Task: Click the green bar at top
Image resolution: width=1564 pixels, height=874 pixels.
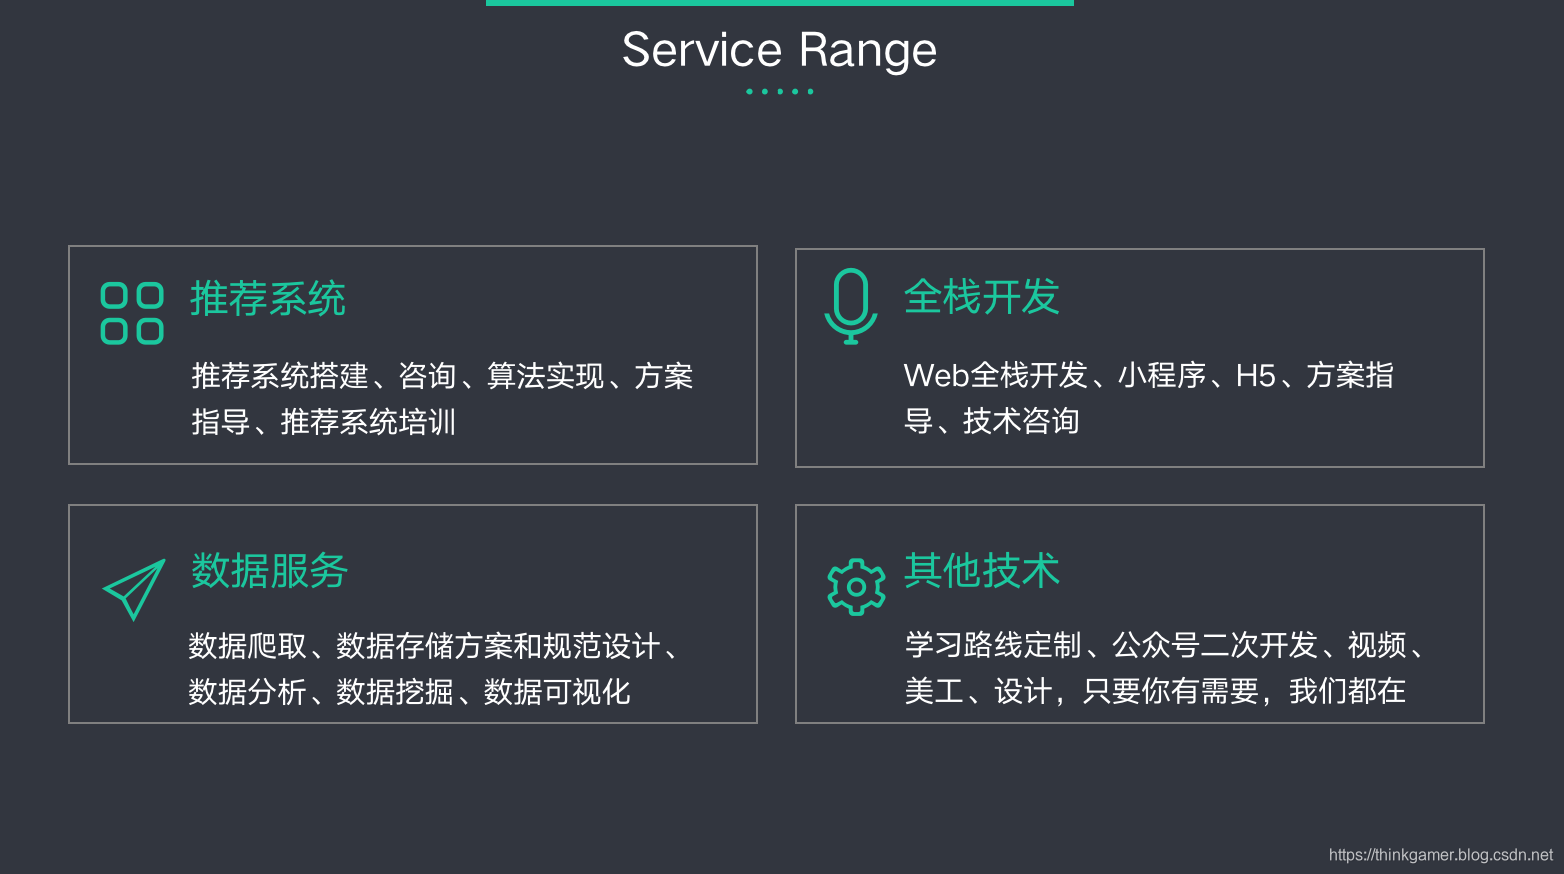Action: (780, 3)
